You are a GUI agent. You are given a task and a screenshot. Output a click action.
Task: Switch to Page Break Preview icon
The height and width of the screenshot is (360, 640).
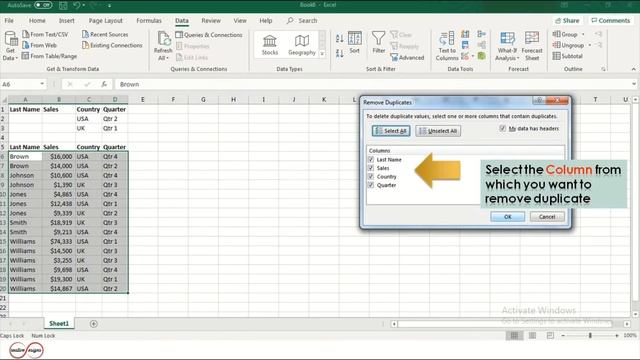point(550,335)
